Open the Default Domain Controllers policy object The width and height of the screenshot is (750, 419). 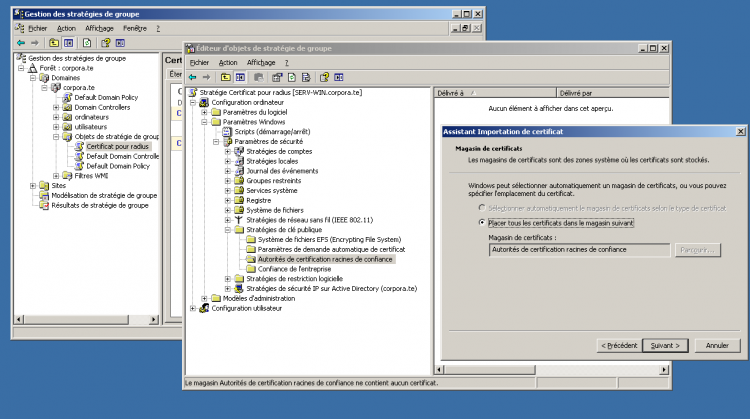pyautogui.click(x=122, y=156)
